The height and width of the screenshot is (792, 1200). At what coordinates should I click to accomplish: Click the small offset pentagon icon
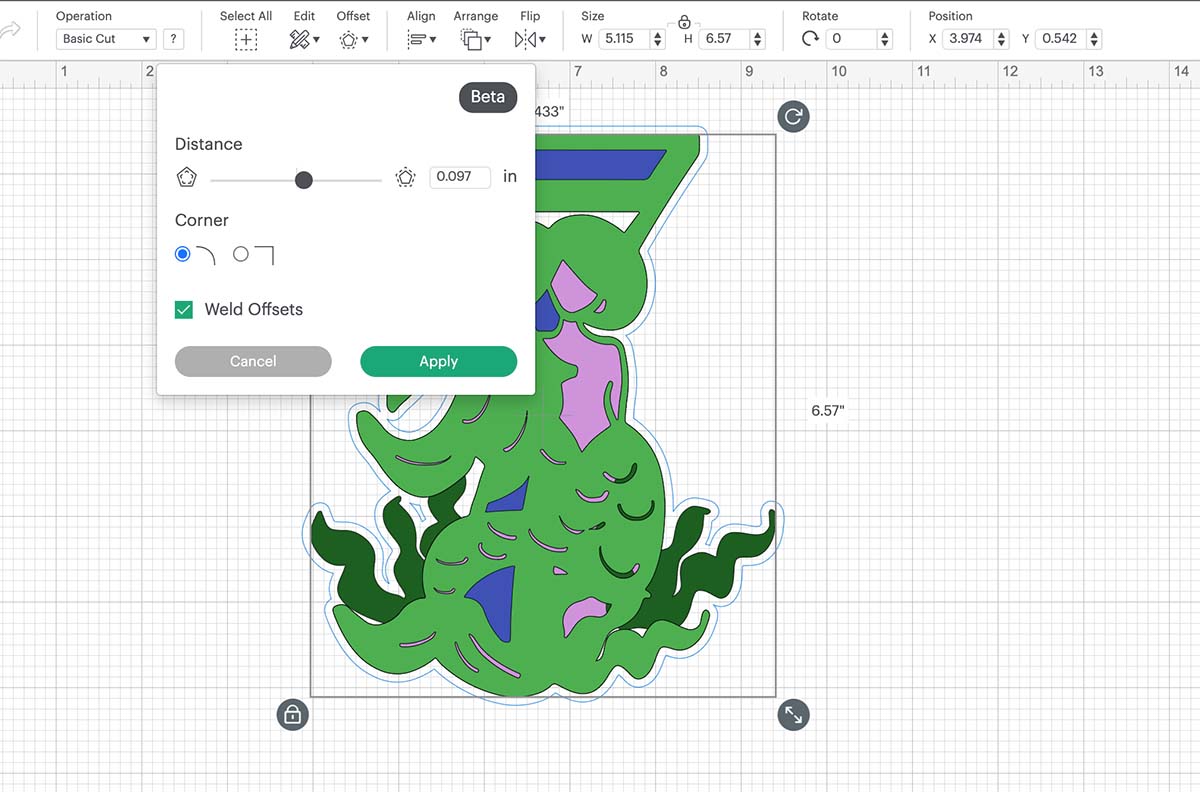[186, 177]
